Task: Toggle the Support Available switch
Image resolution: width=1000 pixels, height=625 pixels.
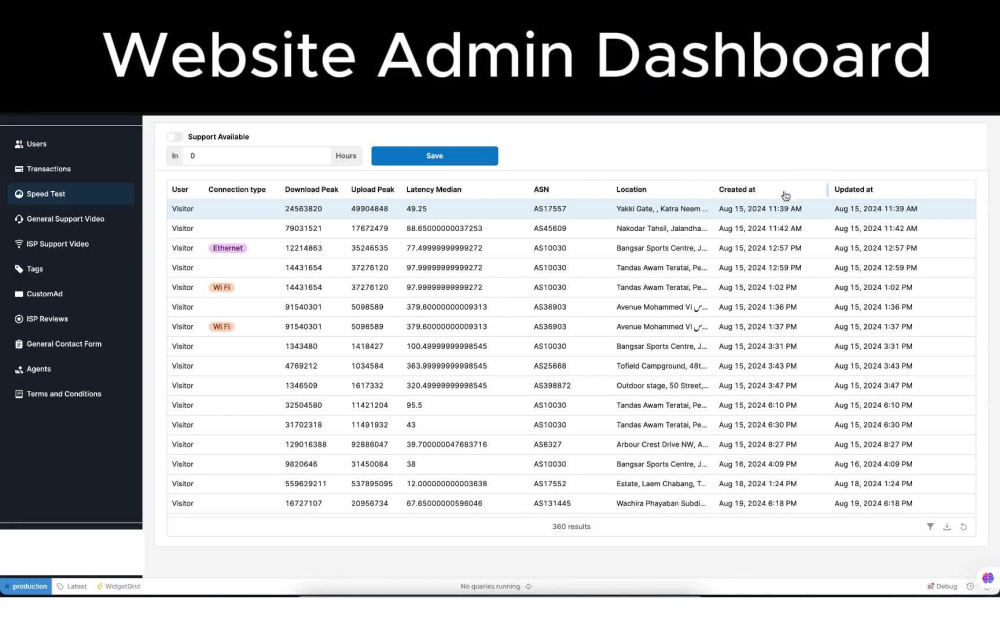Action: [x=174, y=137]
